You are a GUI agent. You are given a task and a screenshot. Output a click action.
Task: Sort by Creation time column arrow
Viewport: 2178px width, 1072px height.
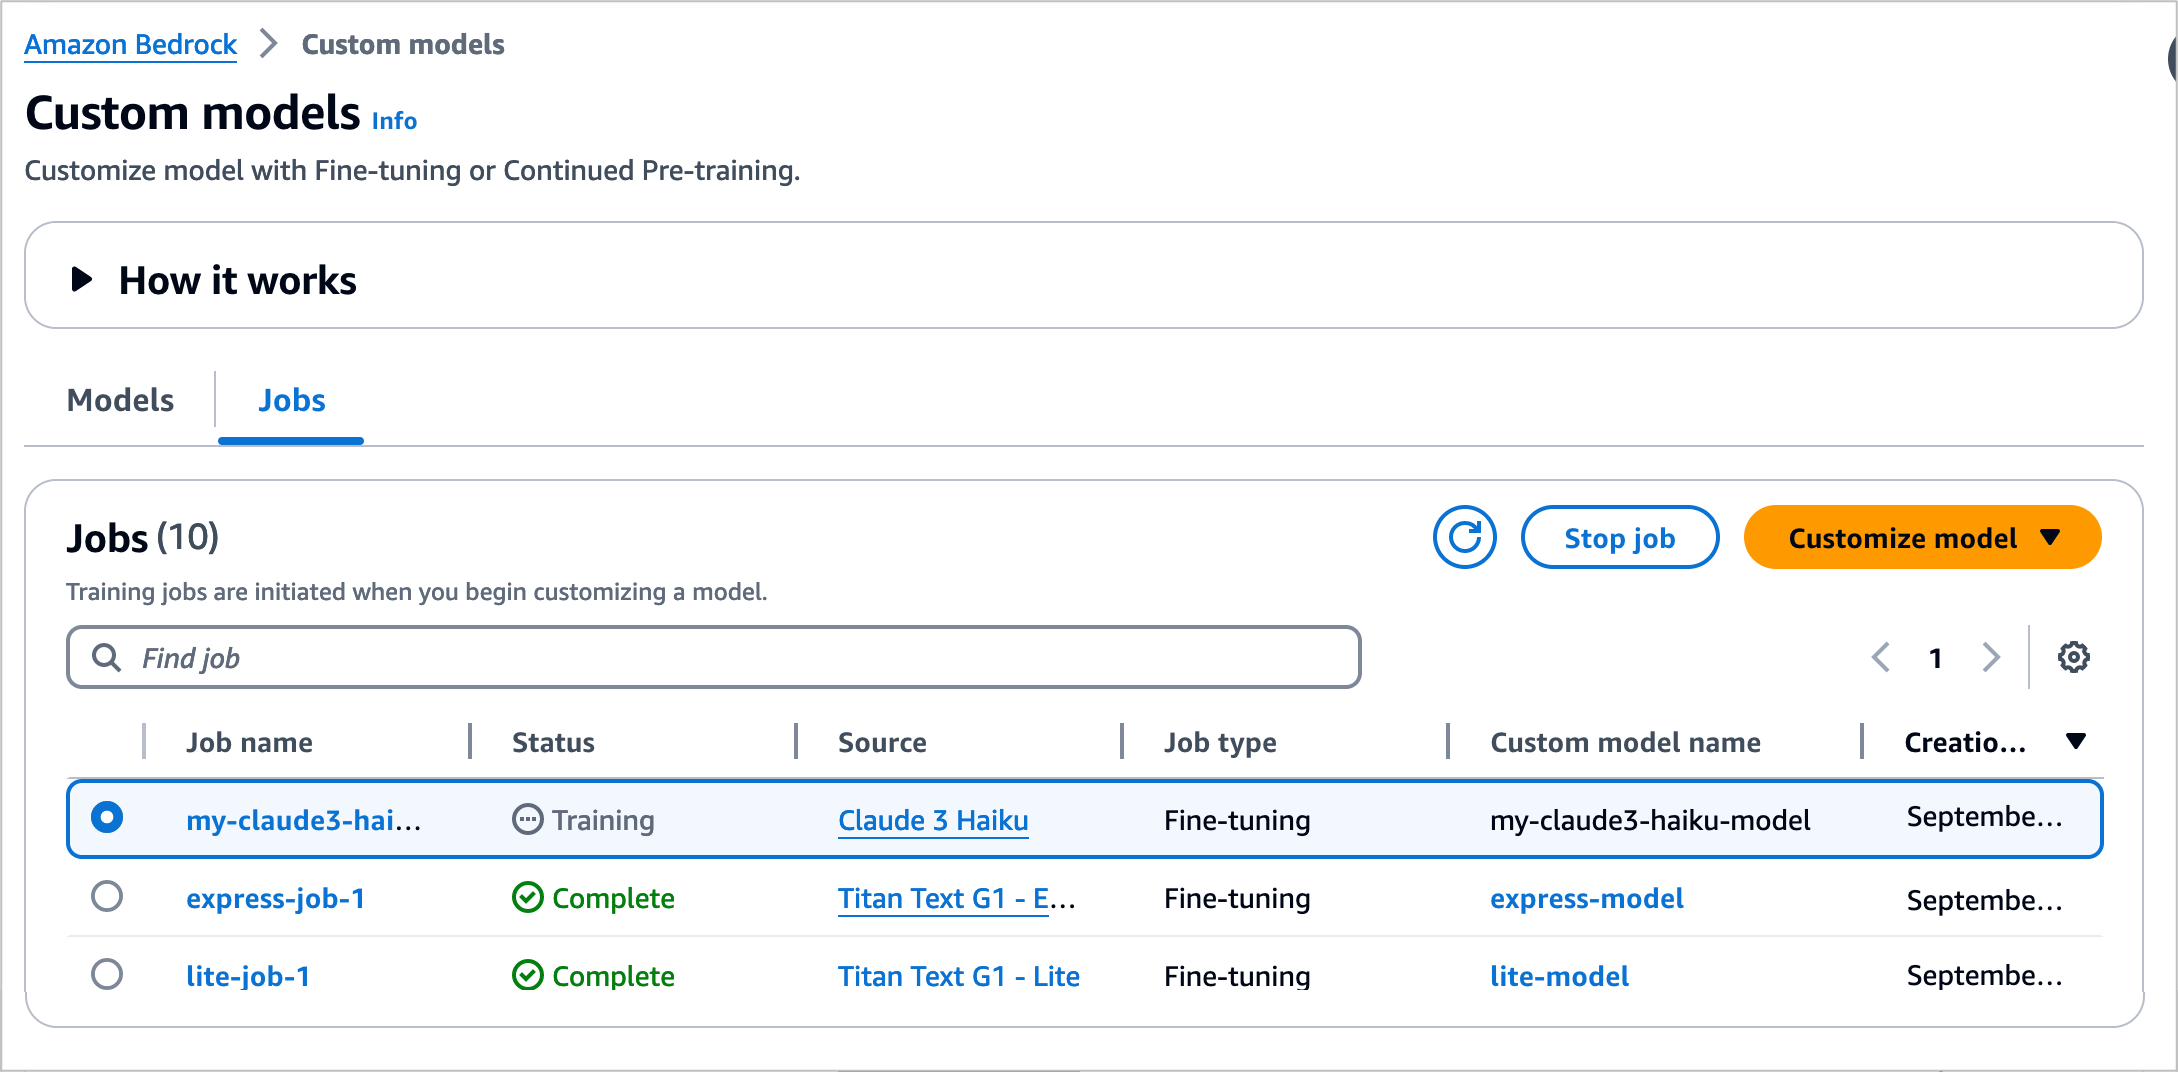2075,741
